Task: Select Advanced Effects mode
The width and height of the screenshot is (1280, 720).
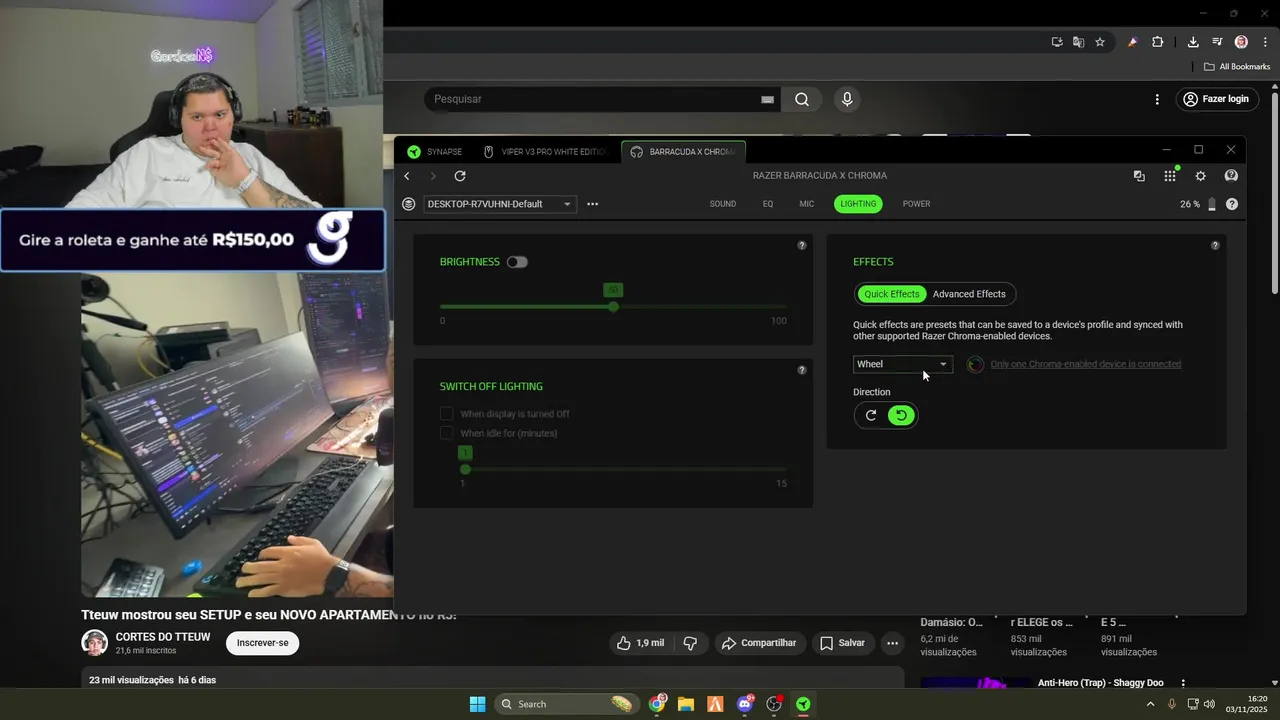Action: (969, 294)
